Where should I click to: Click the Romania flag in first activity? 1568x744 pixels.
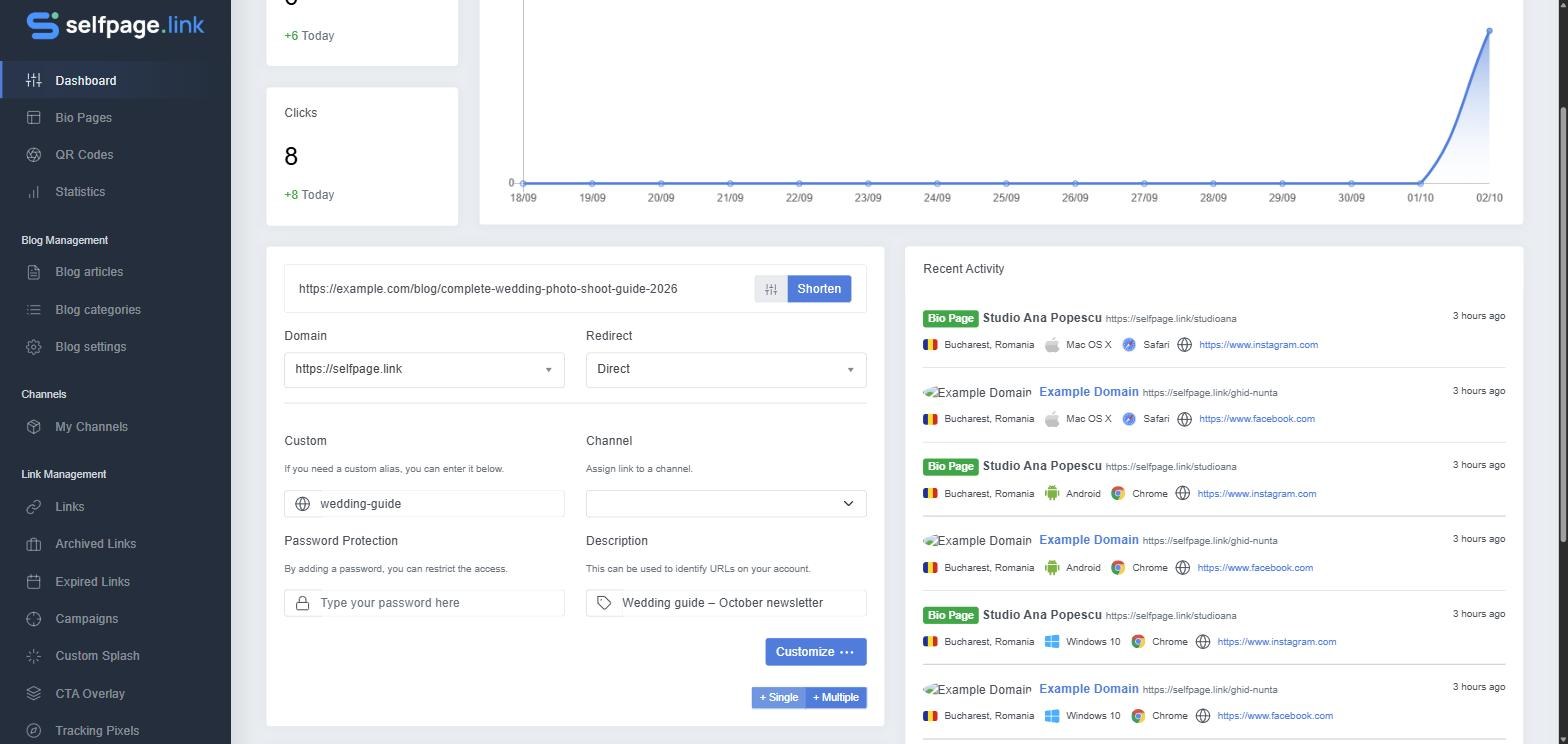pos(931,345)
